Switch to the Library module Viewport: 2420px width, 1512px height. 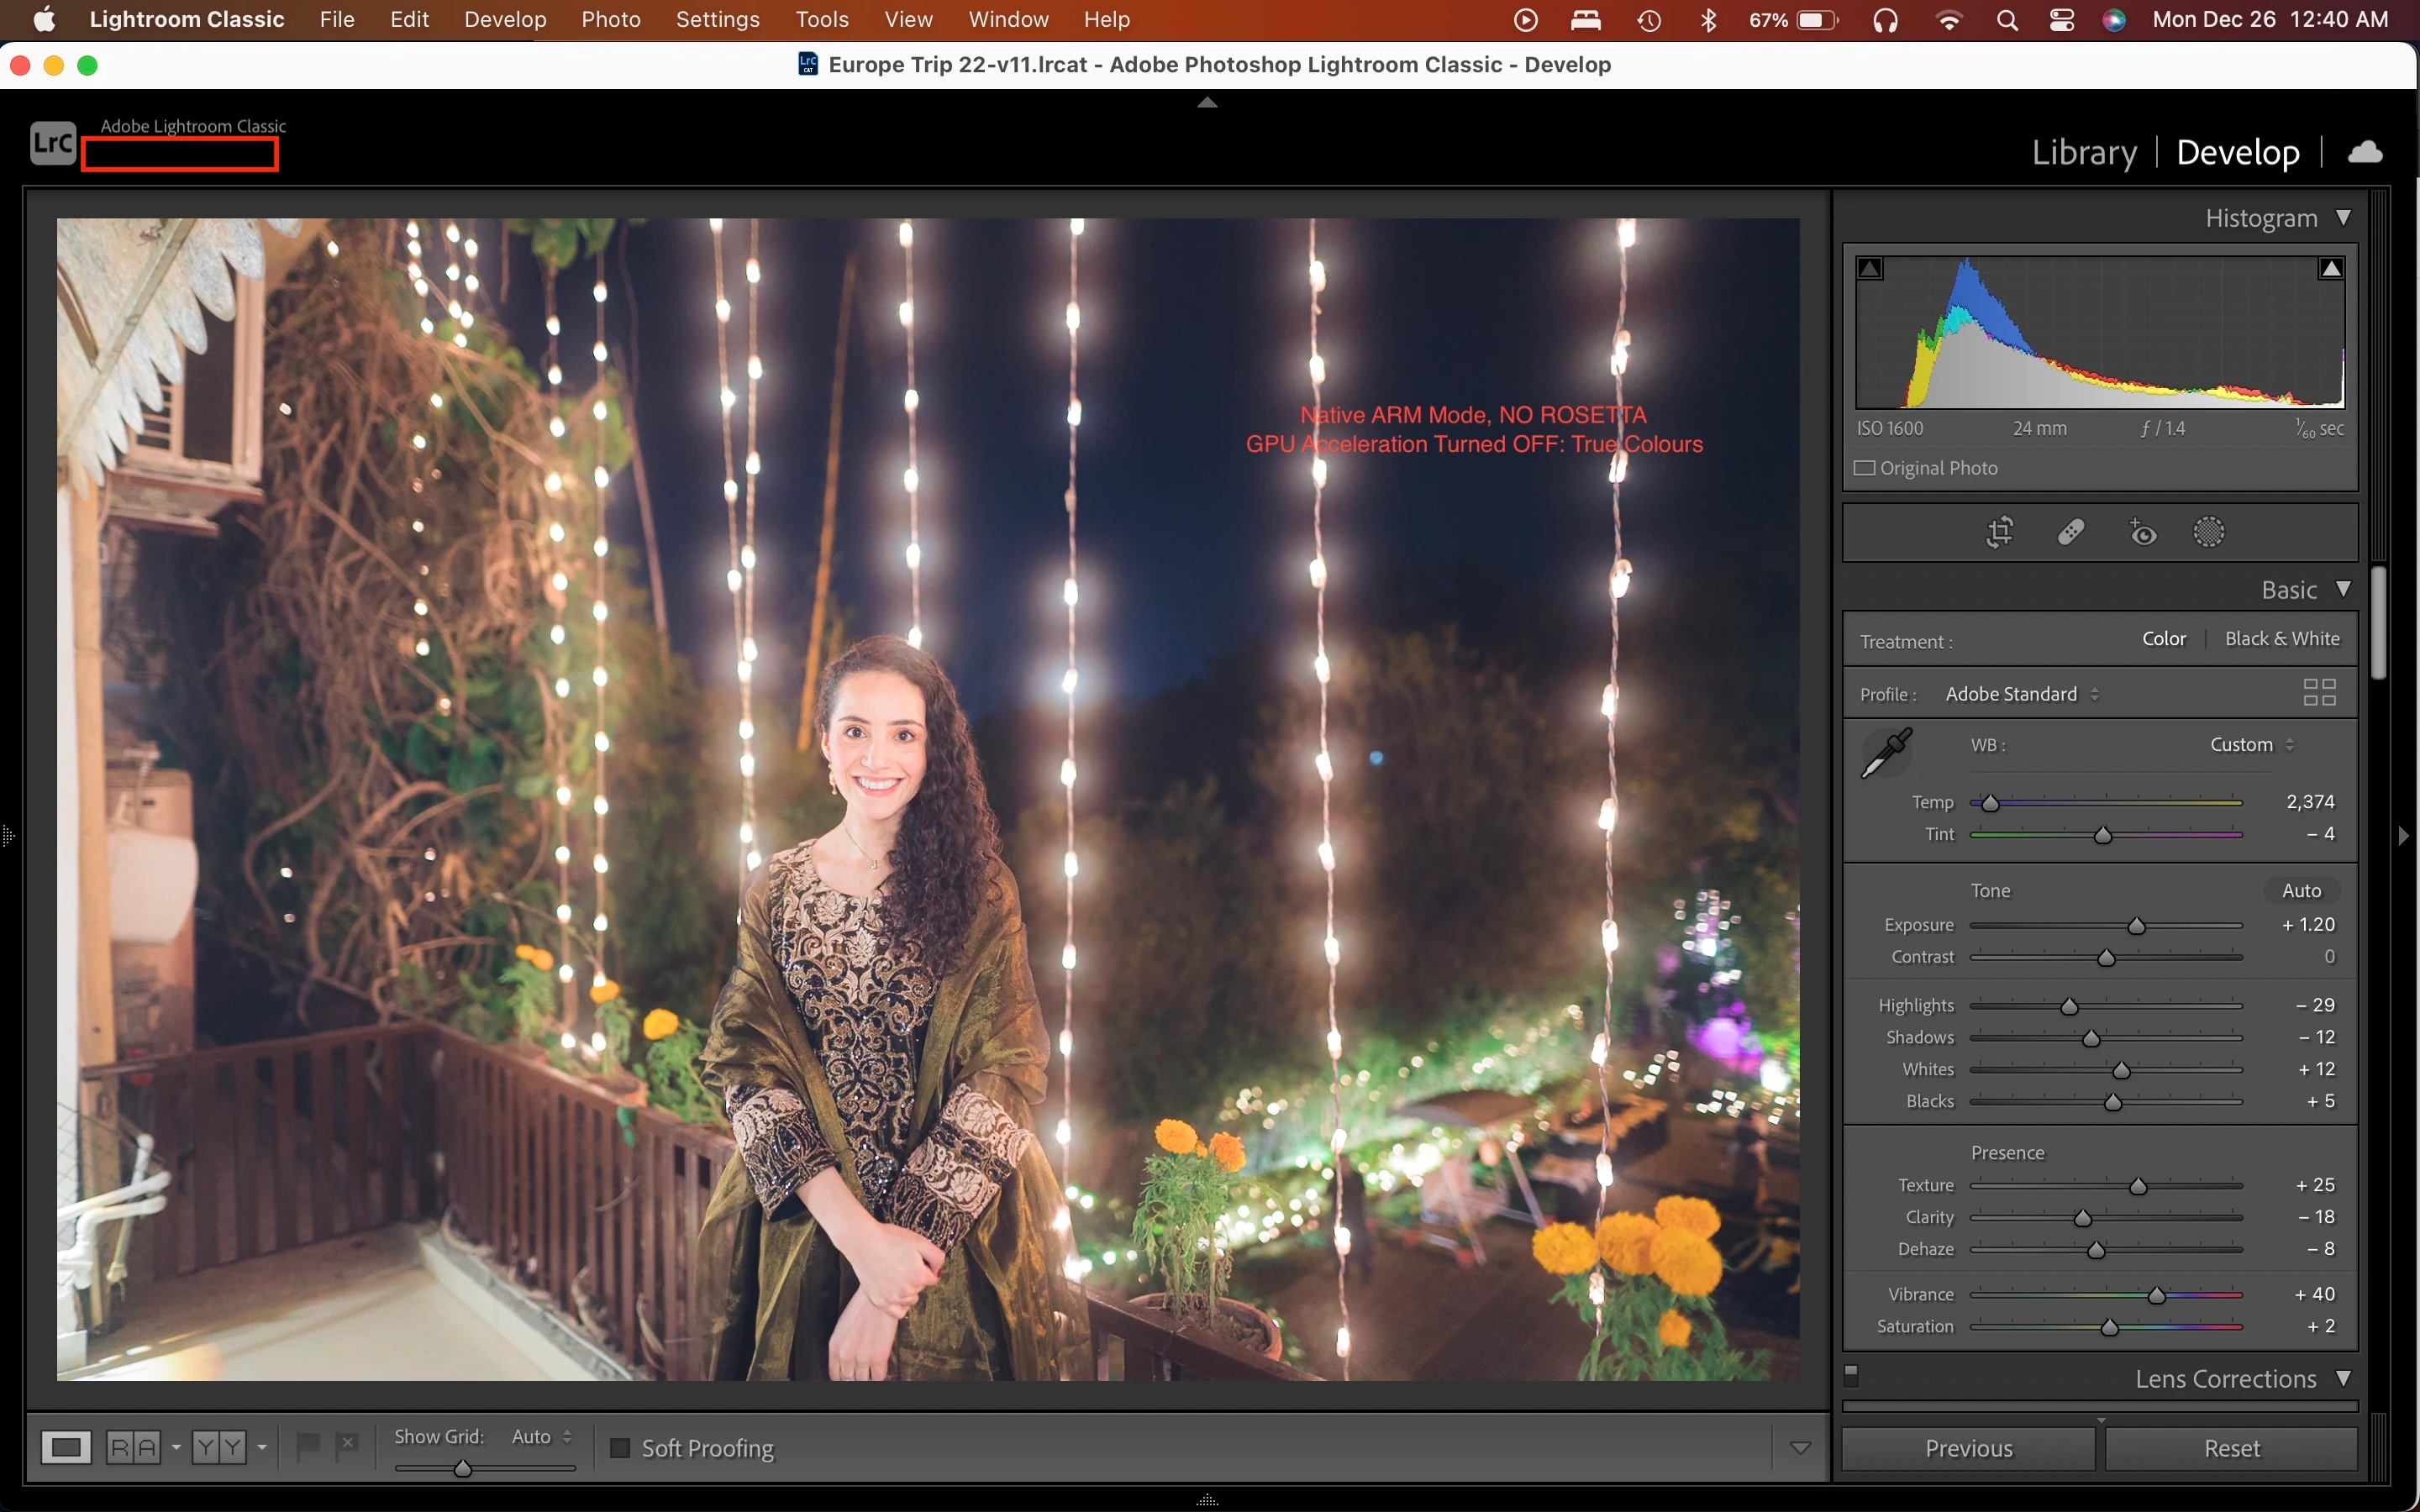pyautogui.click(x=2083, y=152)
